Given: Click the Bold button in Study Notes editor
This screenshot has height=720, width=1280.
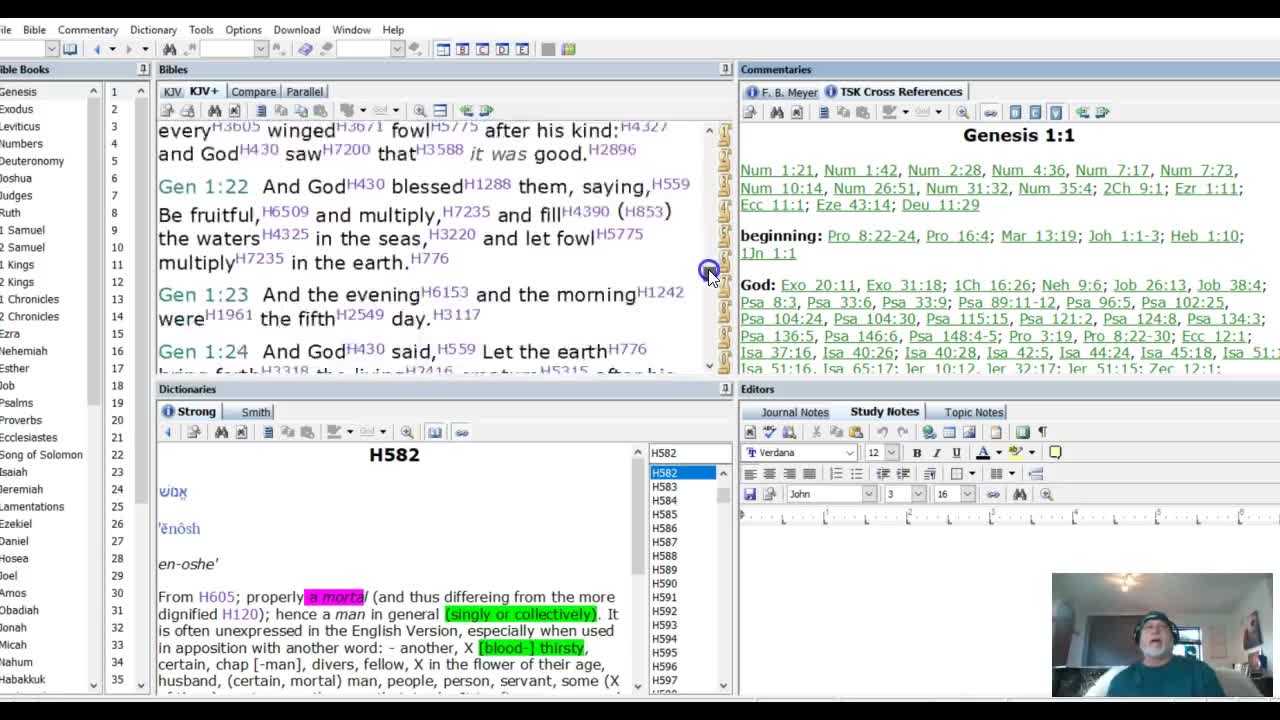Looking at the screenshot, I should point(916,453).
